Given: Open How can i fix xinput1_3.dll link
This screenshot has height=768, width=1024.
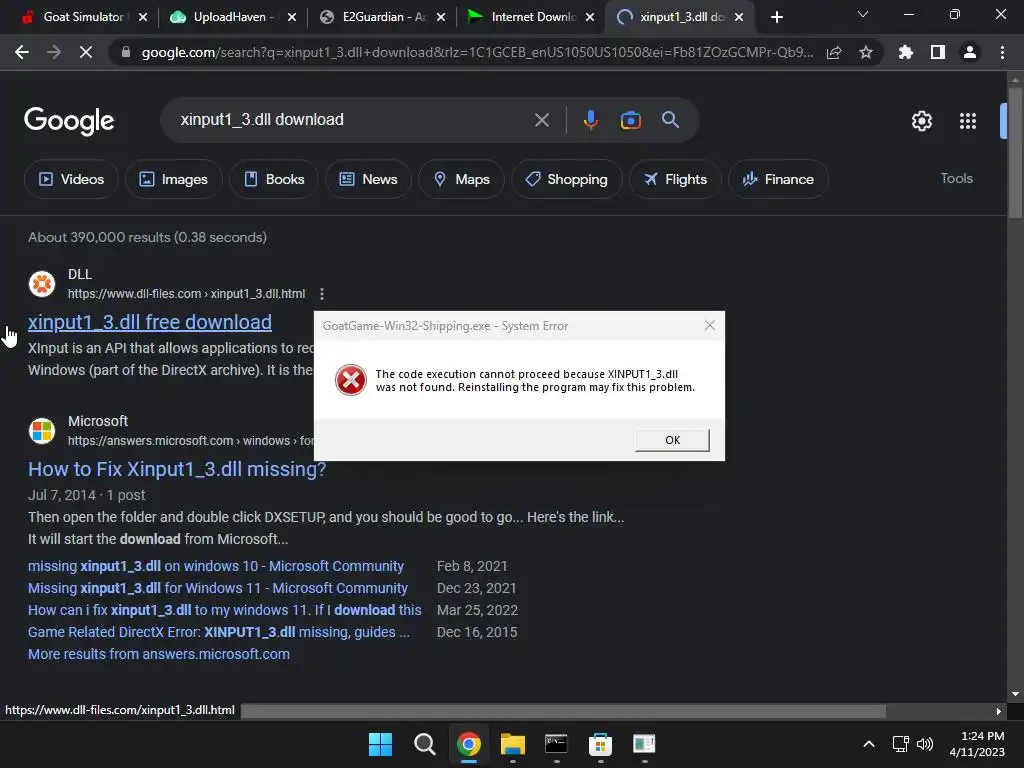Looking at the screenshot, I should tap(224, 610).
